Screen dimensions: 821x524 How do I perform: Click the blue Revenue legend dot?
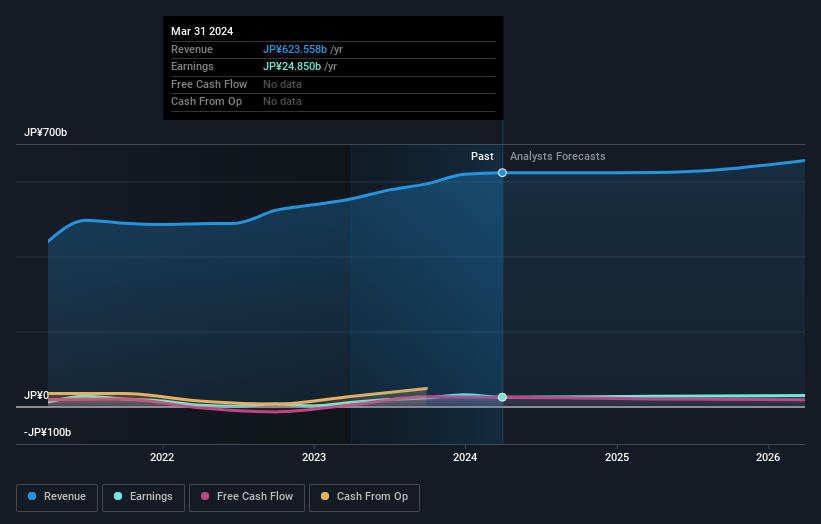click(32, 496)
